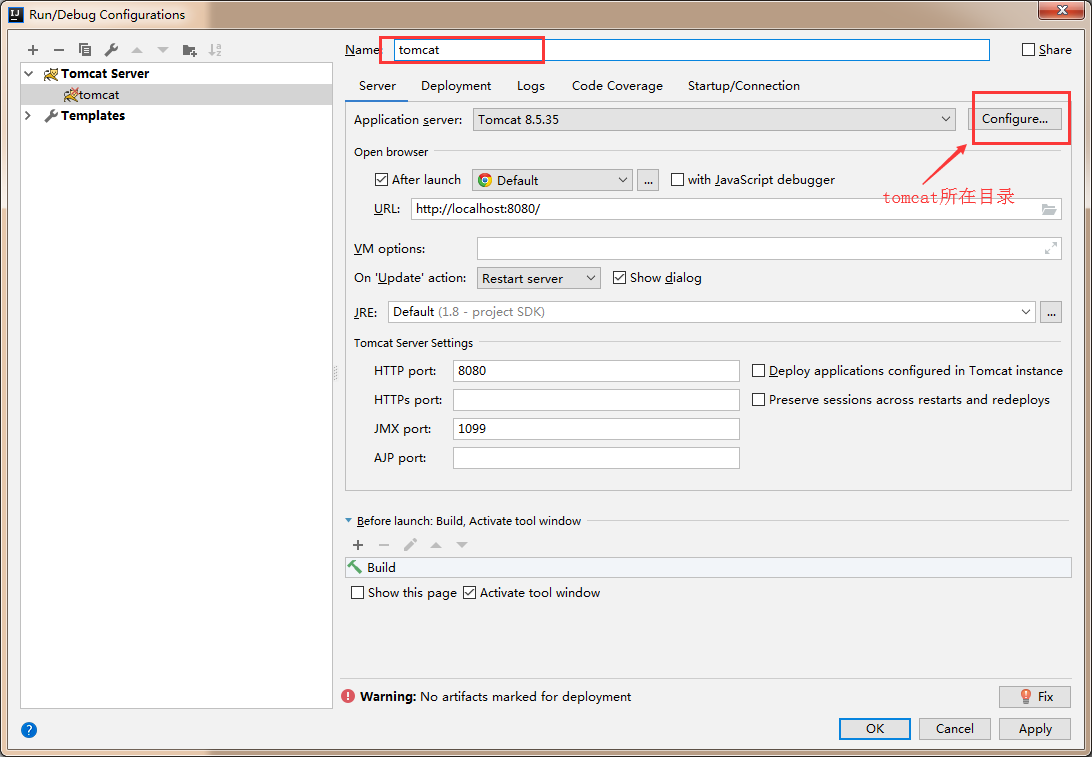The height and width of the screenshot is (757, 1092).
Task: Collapse Before launch section triangle
Action: [x=348, y=520]
